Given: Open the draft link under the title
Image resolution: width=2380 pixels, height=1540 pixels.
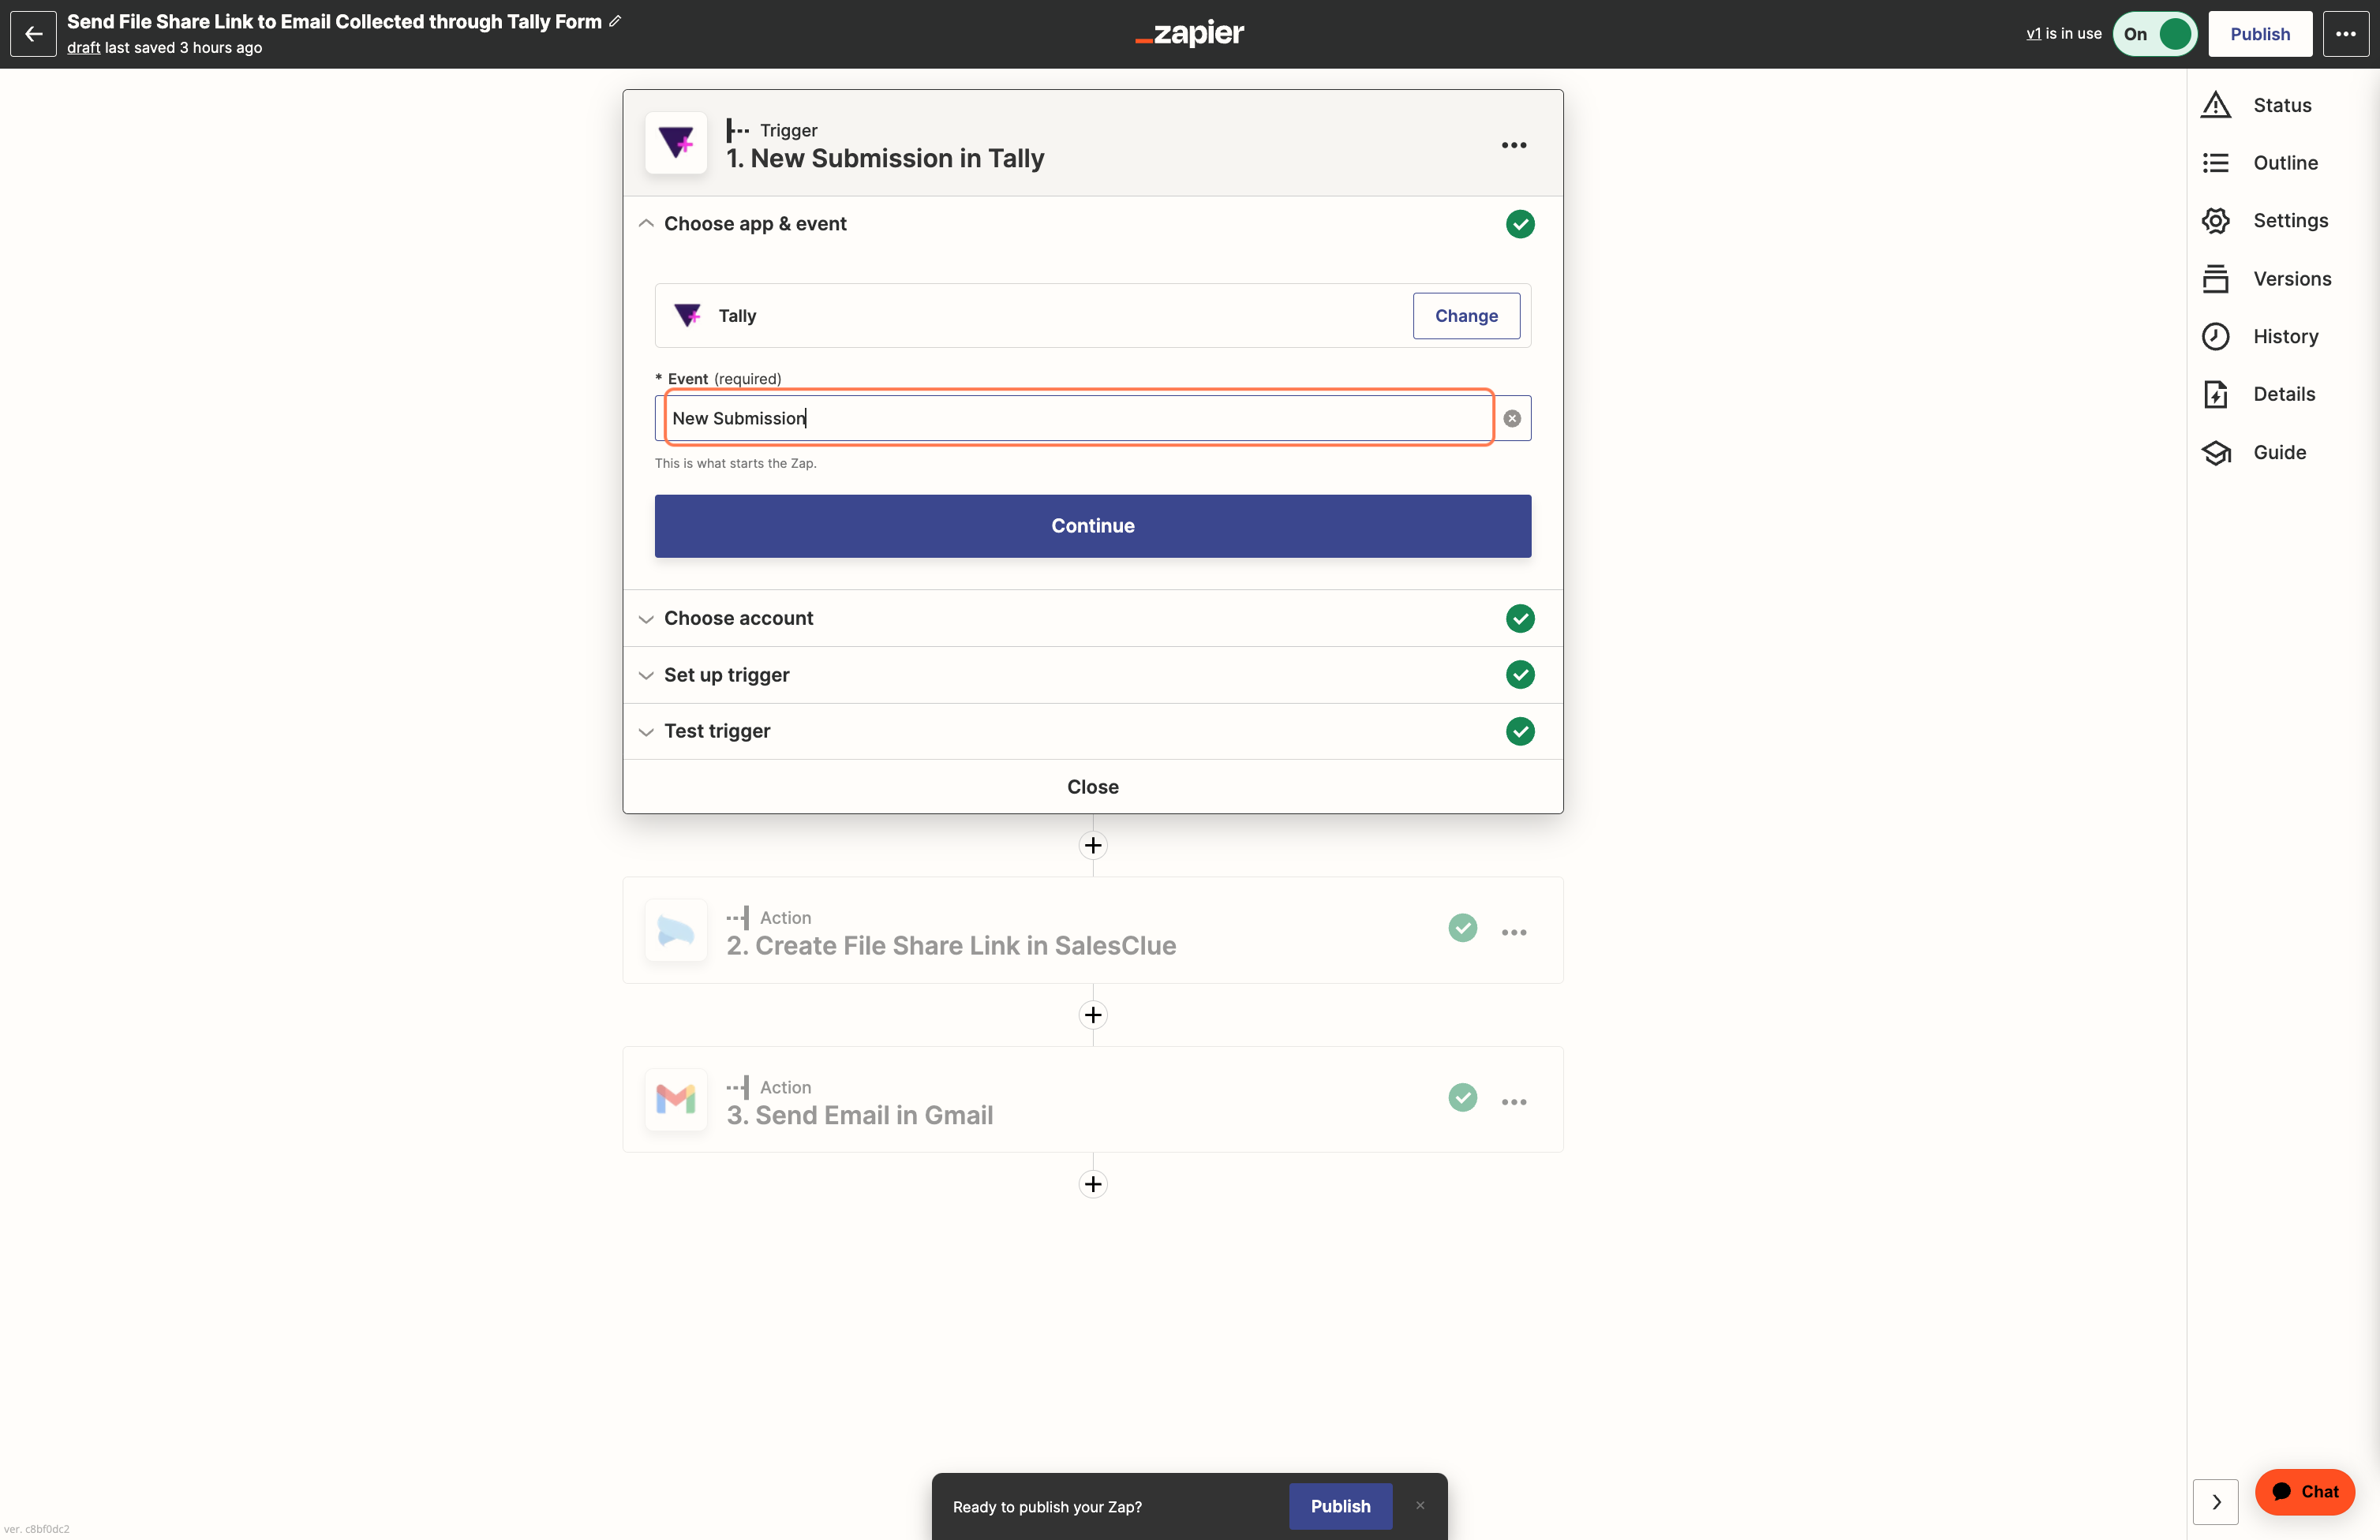Looking at the screenshot, I should pyautogui.click(x=83, y=48).
